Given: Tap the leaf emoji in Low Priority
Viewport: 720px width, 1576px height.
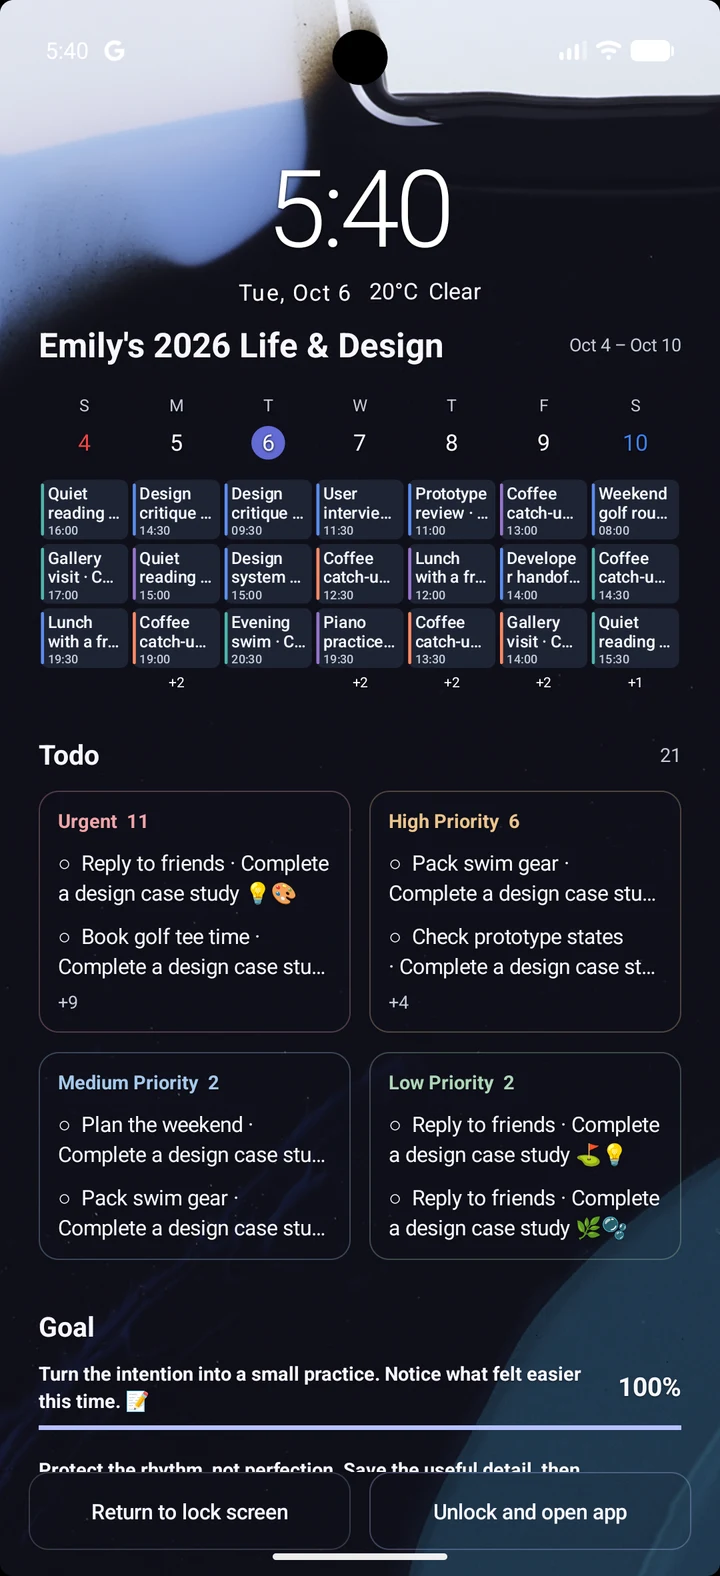Looking at the screenshot, I should point(589,1228).
